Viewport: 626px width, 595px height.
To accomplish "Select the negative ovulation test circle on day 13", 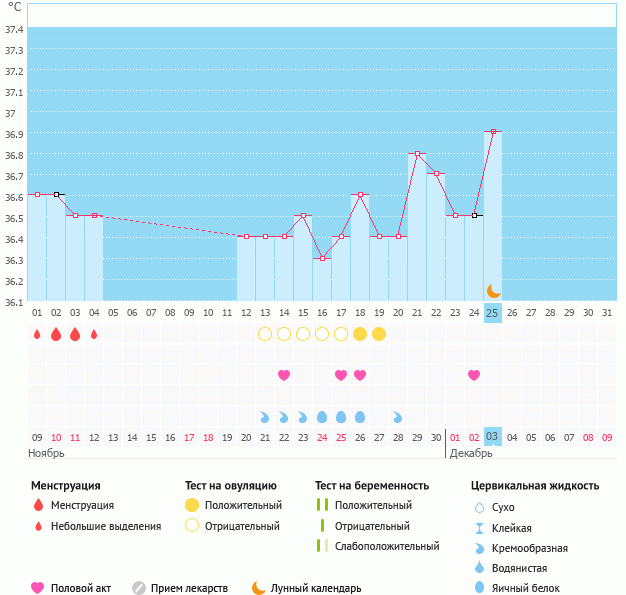I will (265, 333).
